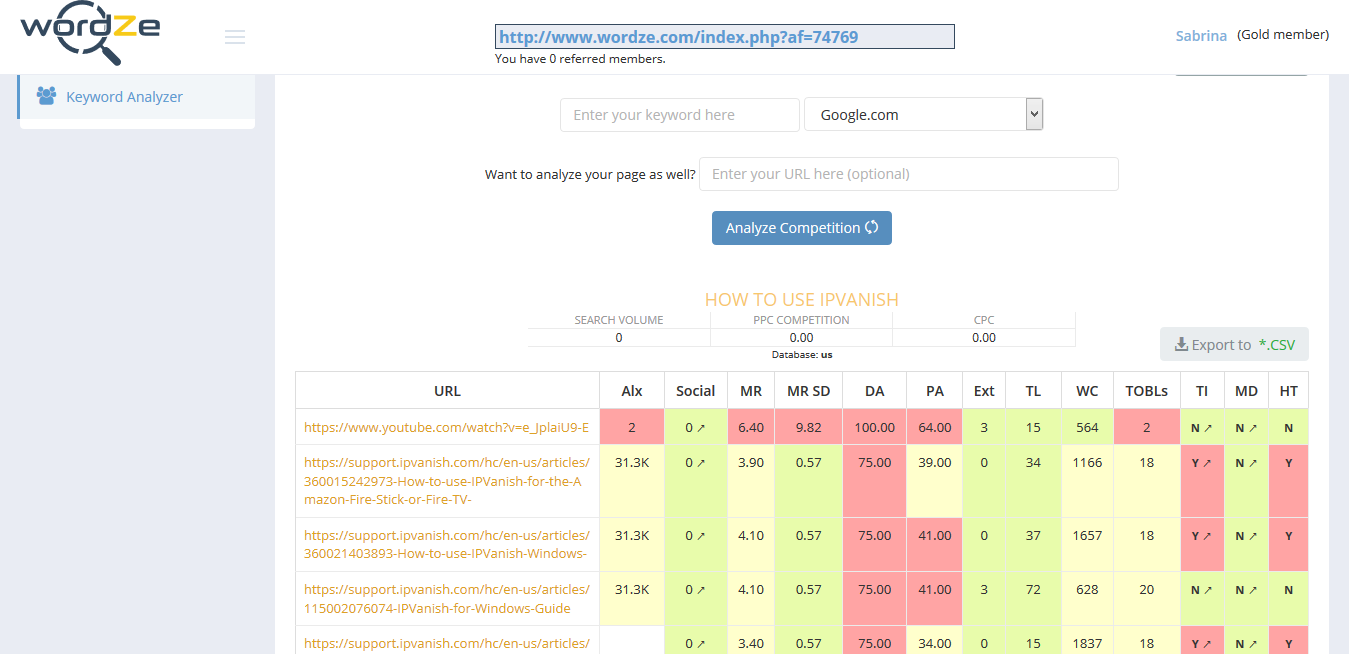This screenshot has width=1349, height=654.
Task: Click the DA column header
Action: pos(875,391)
